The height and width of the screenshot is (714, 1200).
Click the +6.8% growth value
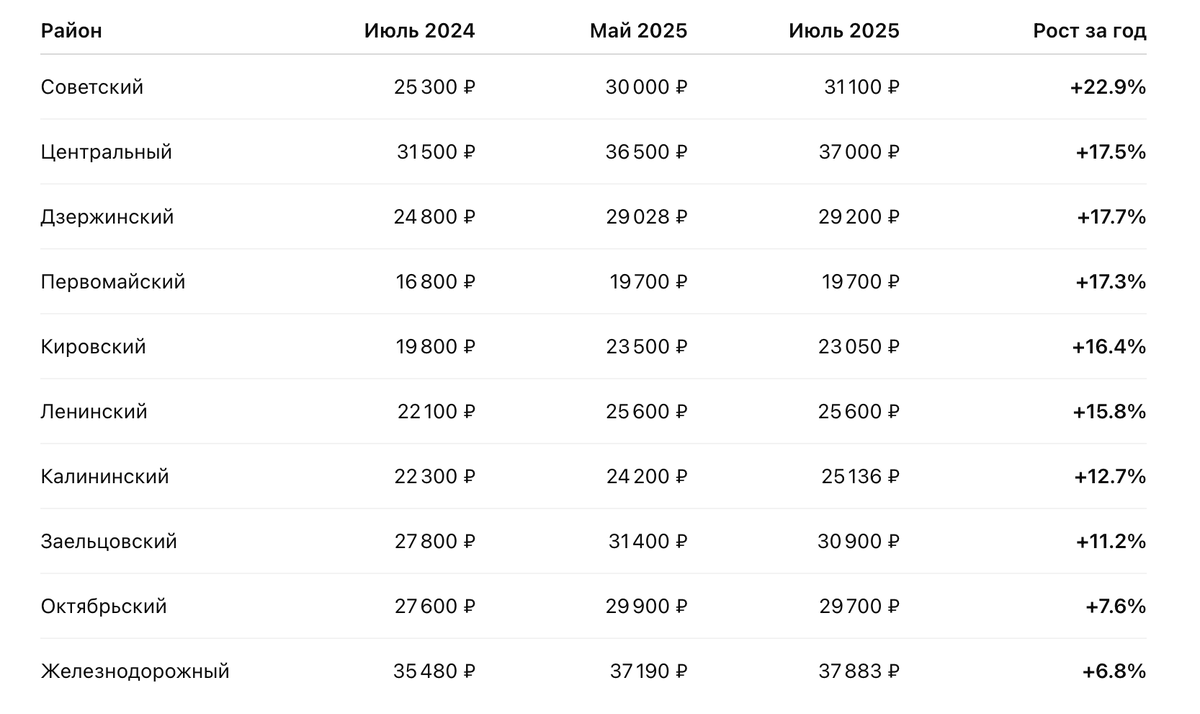tap(1114, 672)
